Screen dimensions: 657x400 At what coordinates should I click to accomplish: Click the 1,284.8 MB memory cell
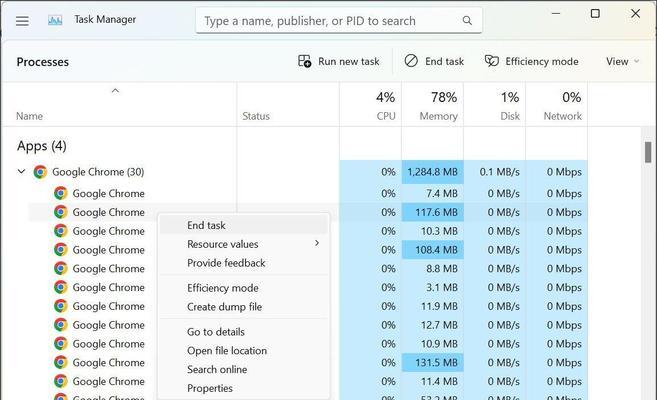[432, 172]
